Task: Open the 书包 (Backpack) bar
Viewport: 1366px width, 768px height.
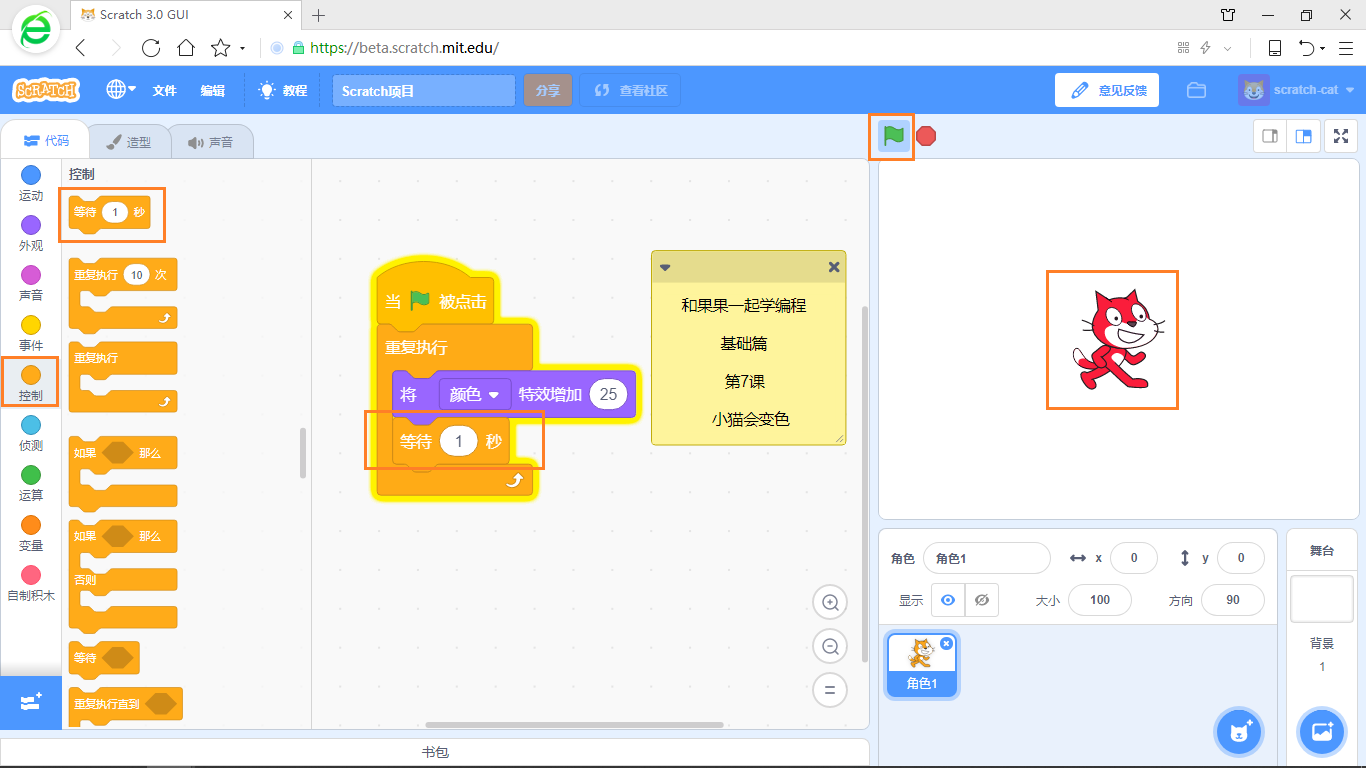Action: tap(435, 752)
